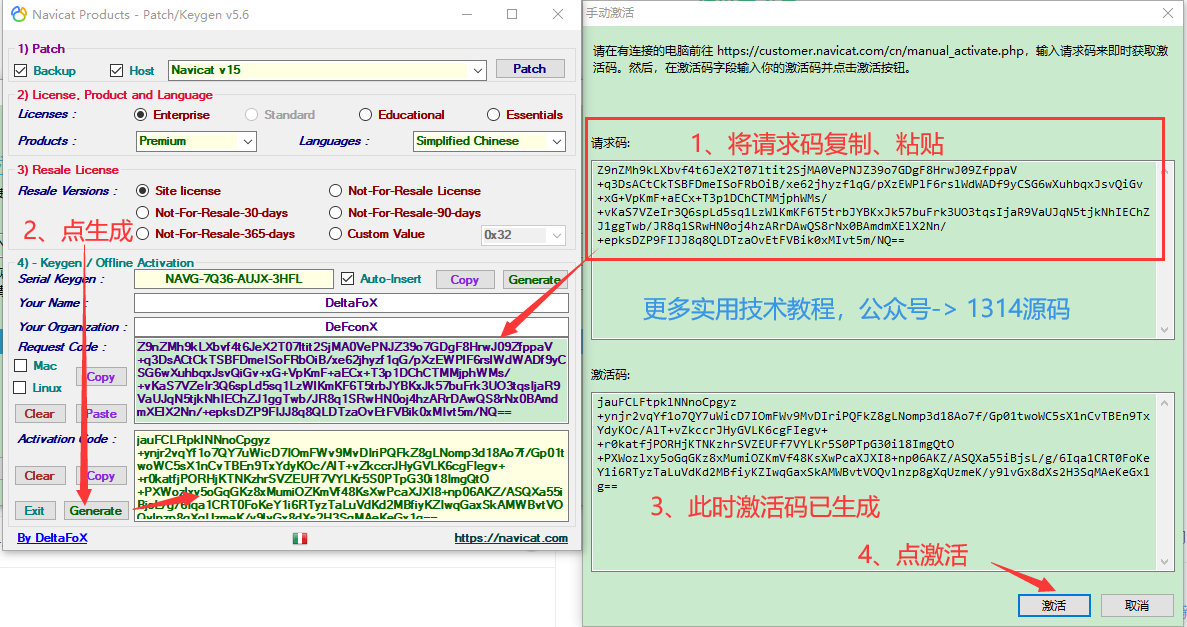Click scrollbar down arrow of 请求码 box
This screenshot has height=627, width=1187.
[1164, 330]
